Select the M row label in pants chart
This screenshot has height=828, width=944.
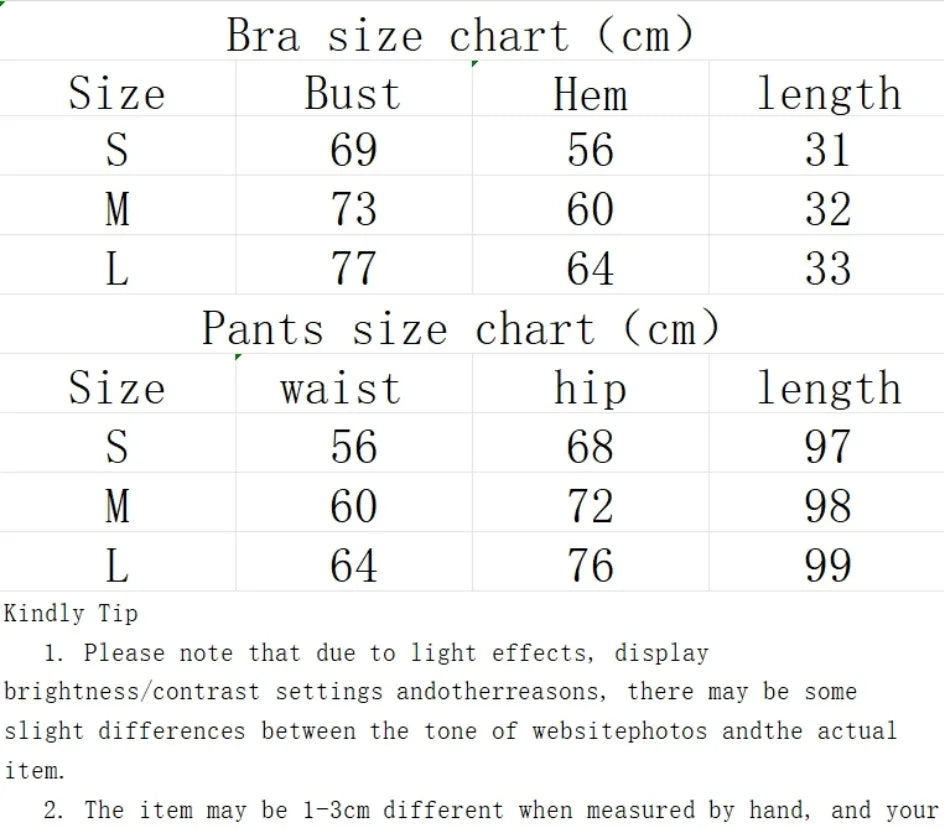tap(117, 505)
